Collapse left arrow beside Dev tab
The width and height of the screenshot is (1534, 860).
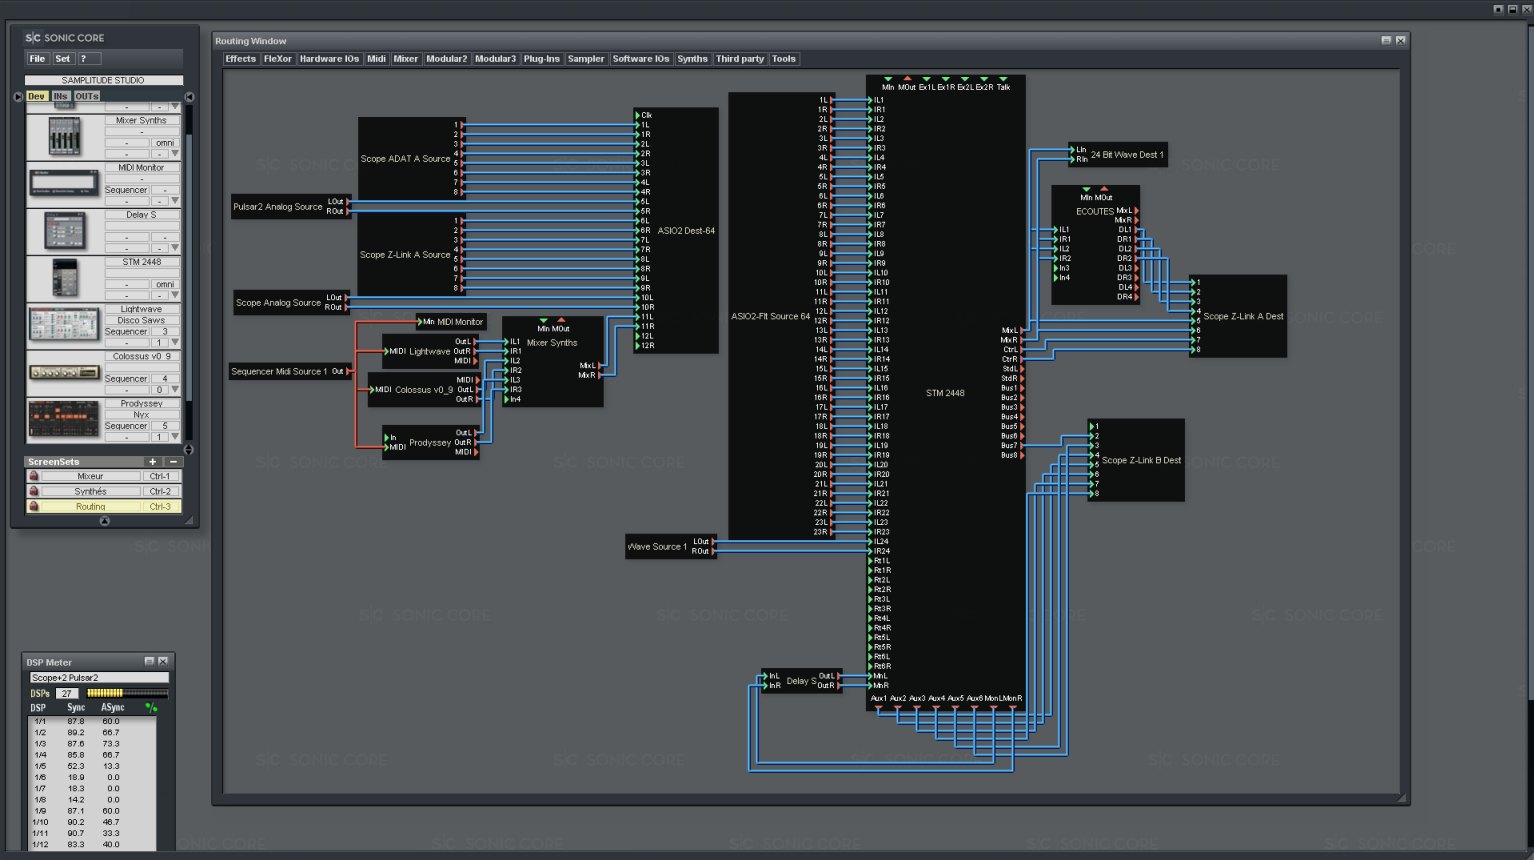[18, 97]
